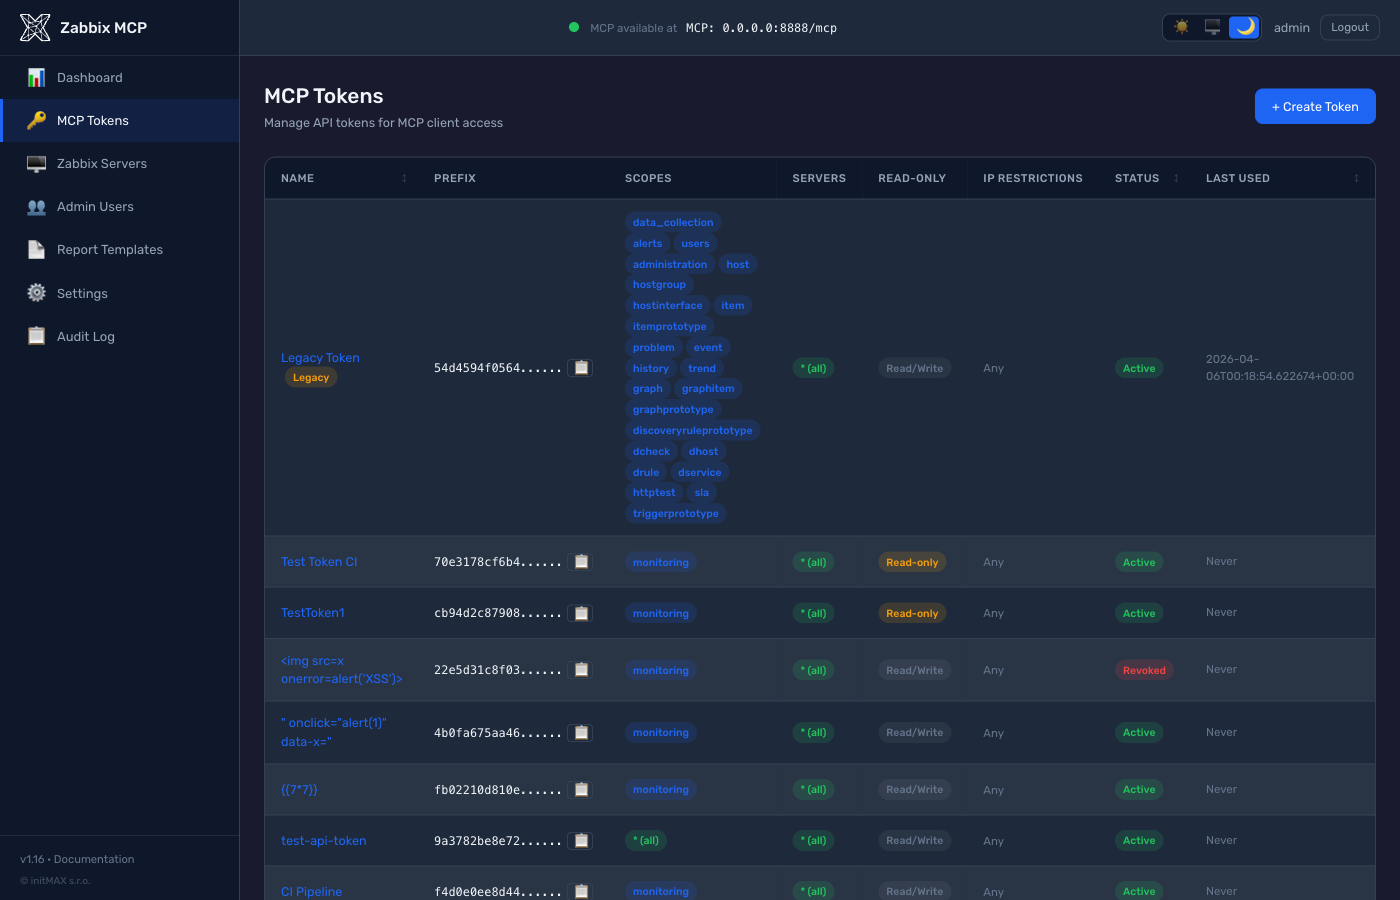Sort tokens by the STATUS column
Image resolution: width=1400 pixels, height=900 pixels.
pos(1136,178)
